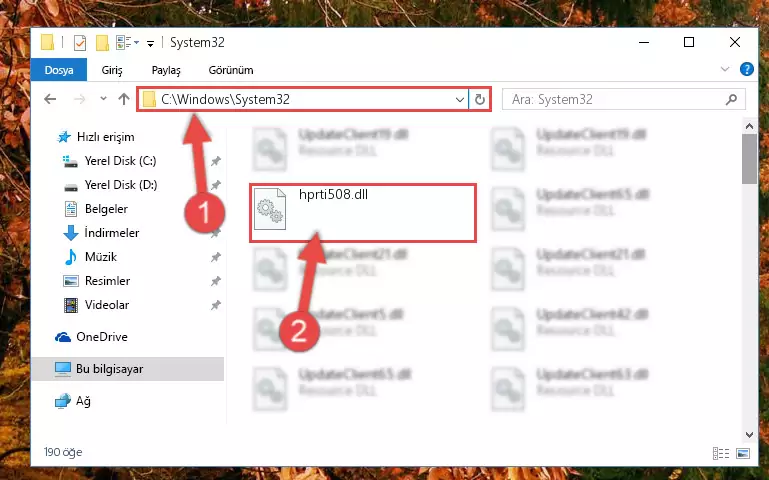
Task: Maximize the System32 window
Action: (689, 42)
